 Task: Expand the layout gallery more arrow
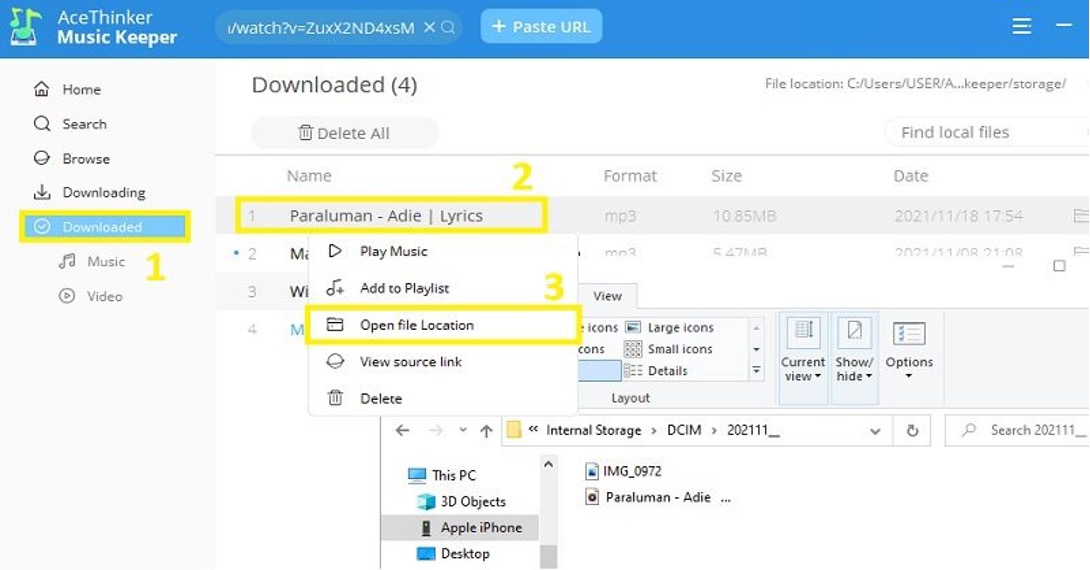tap(756, 370)
